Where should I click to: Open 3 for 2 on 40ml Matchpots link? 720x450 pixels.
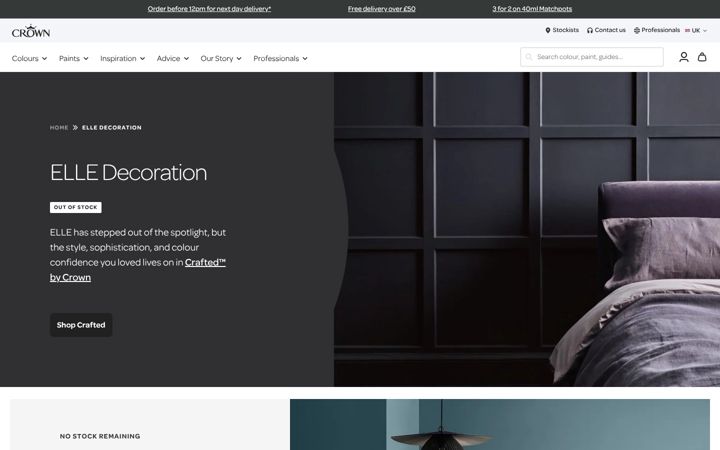[x=532, y=9]
